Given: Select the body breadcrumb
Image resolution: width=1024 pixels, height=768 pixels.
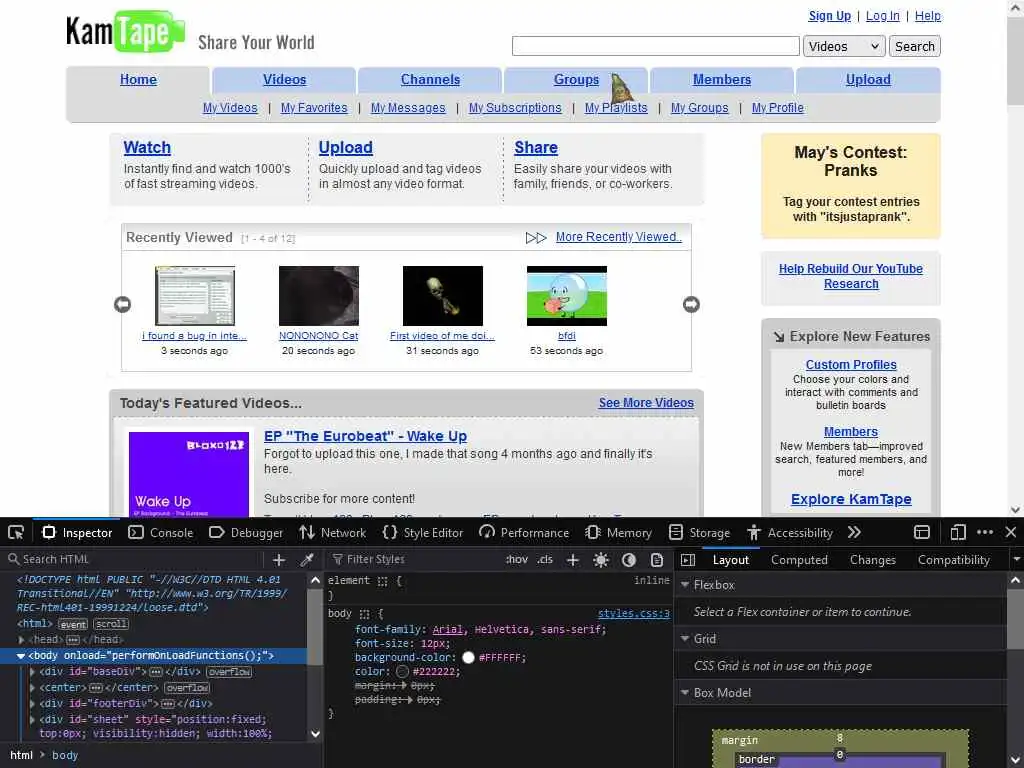Looking at the screenshot, I should (65, 755).
